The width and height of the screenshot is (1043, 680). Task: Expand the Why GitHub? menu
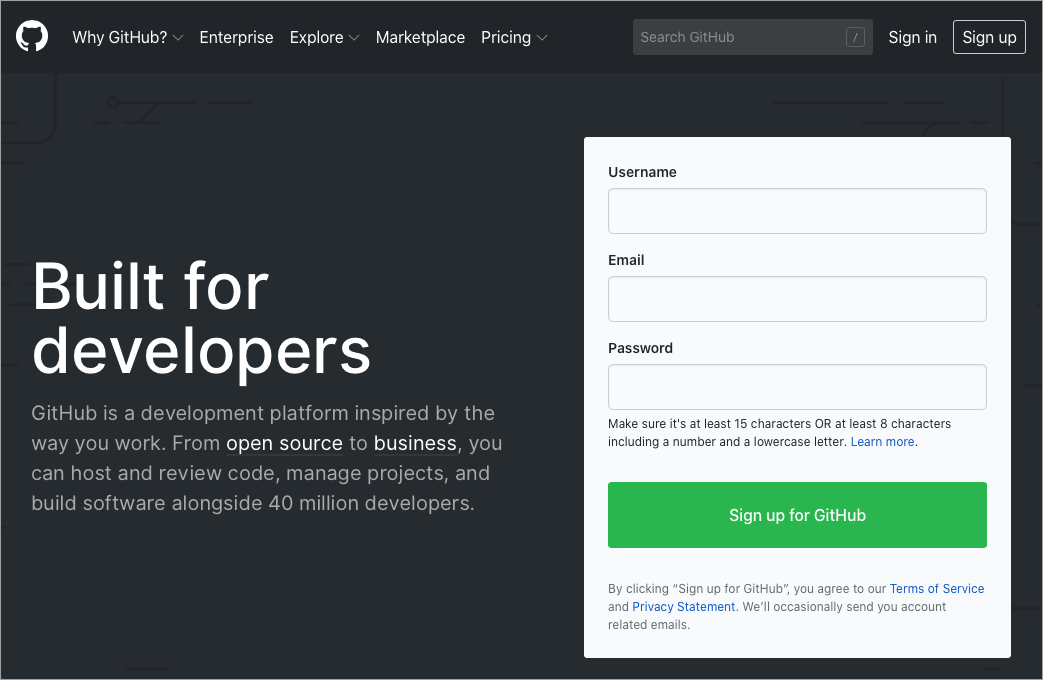127,37
